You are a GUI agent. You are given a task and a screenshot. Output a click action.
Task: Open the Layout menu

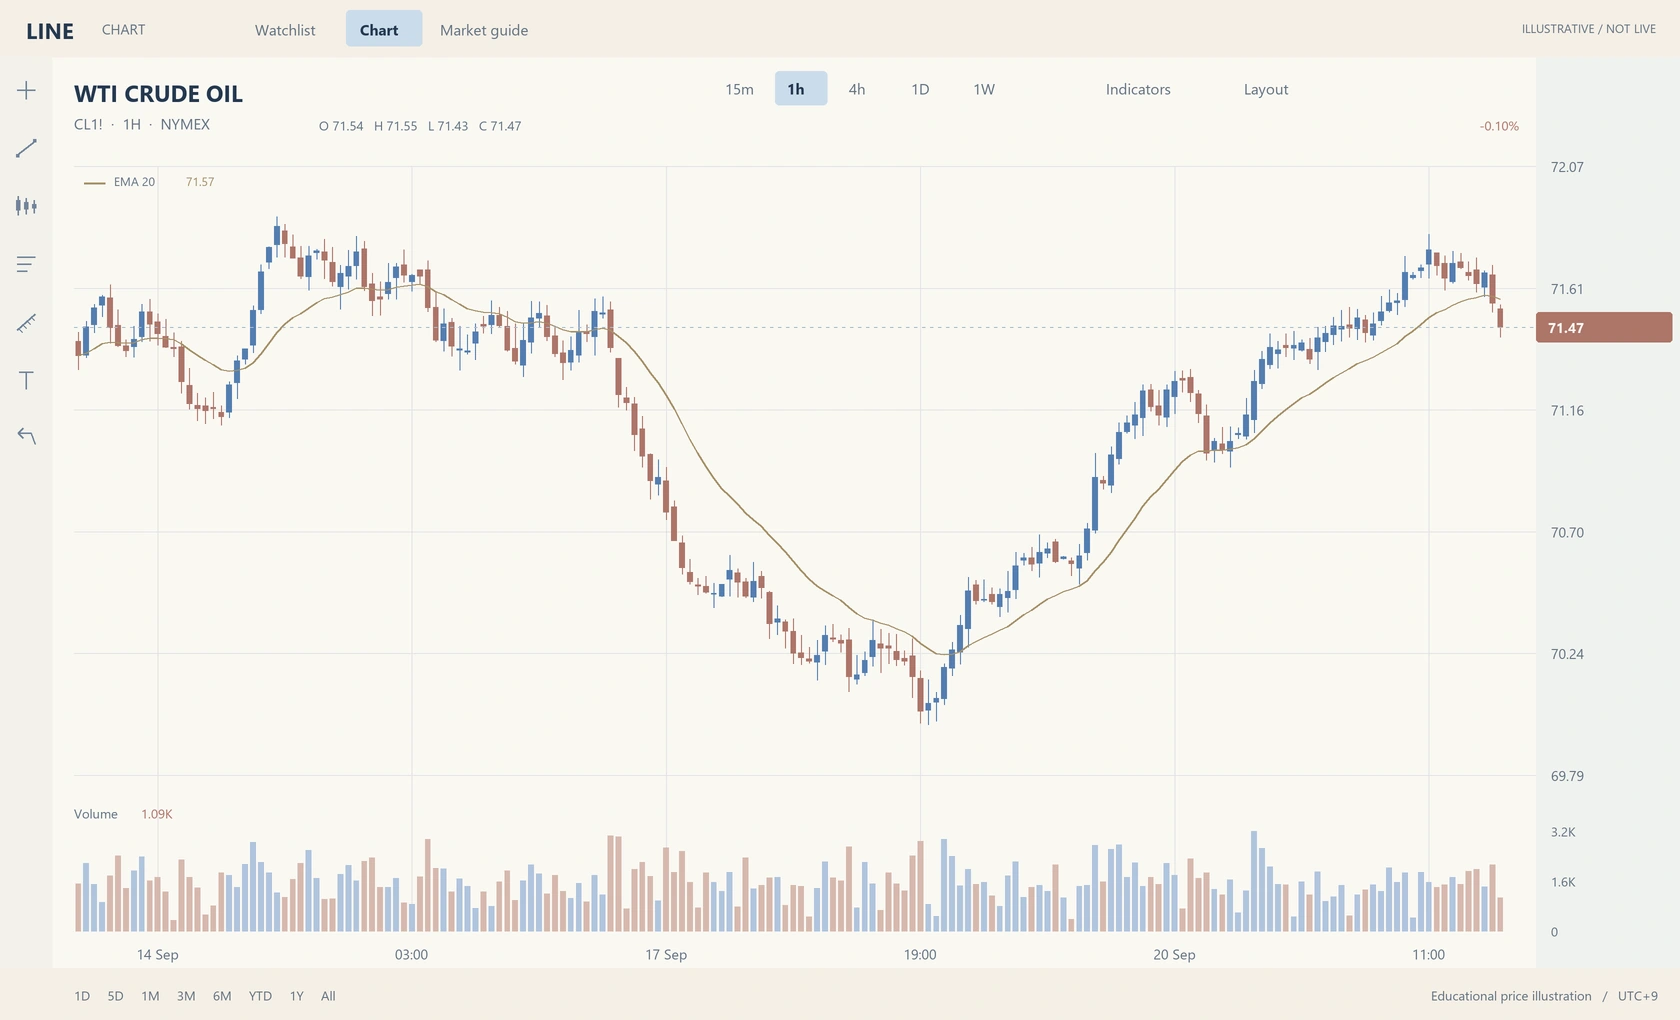1266,89
